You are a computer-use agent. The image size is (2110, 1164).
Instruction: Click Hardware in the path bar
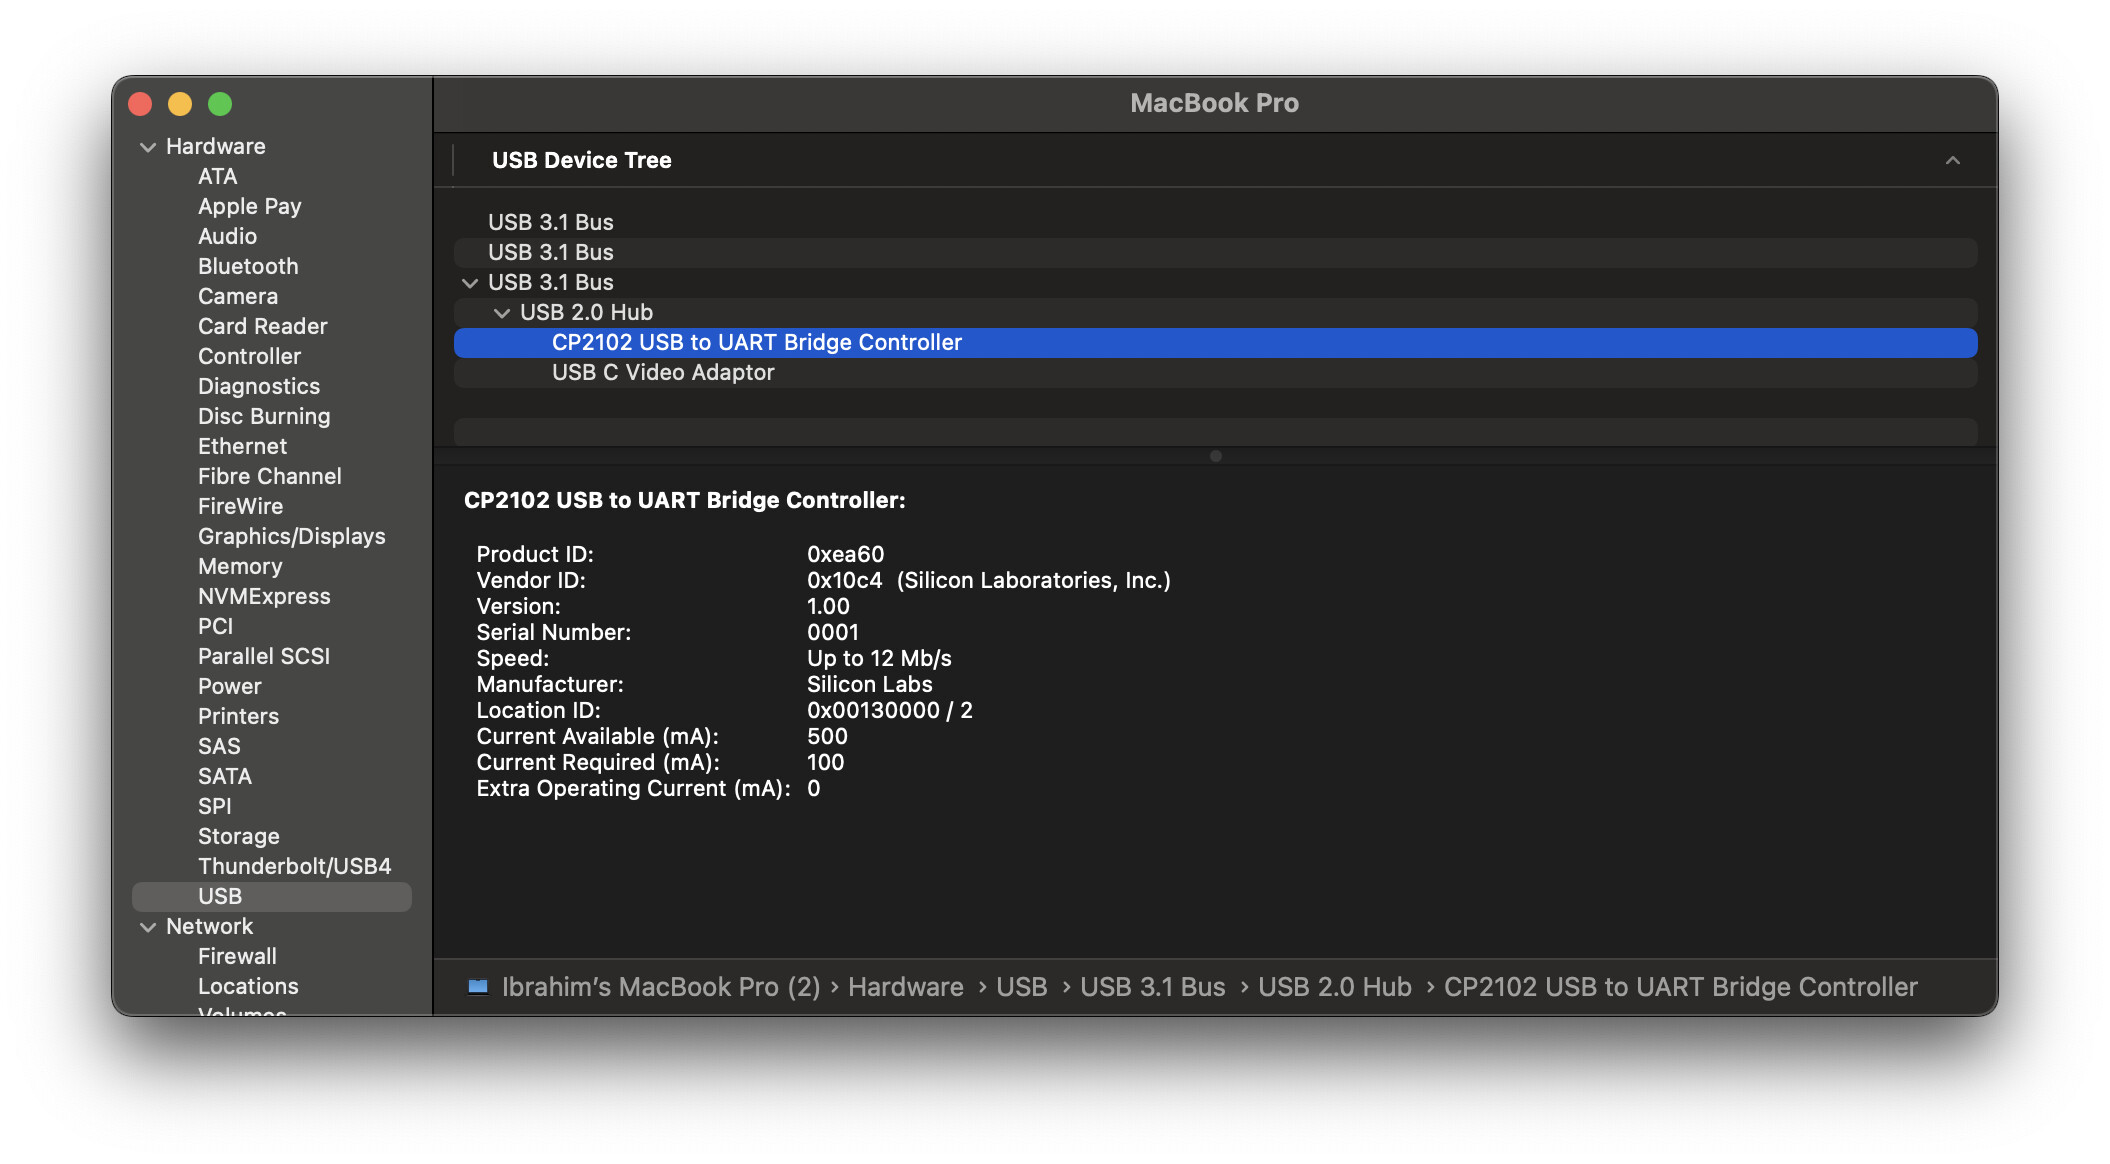click(x=905, y=987)
